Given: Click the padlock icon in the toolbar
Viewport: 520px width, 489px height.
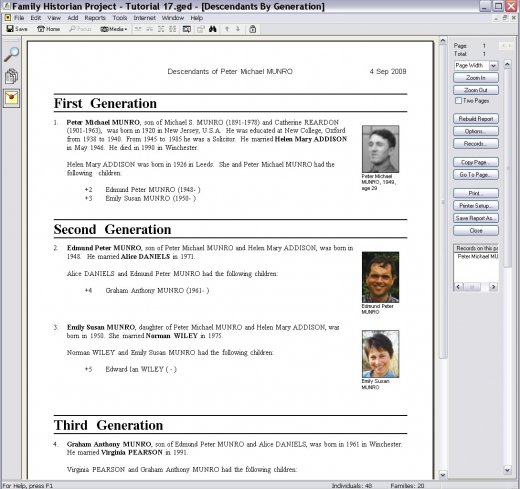Looking at the screenshot, I should click(x=252, y=29).
